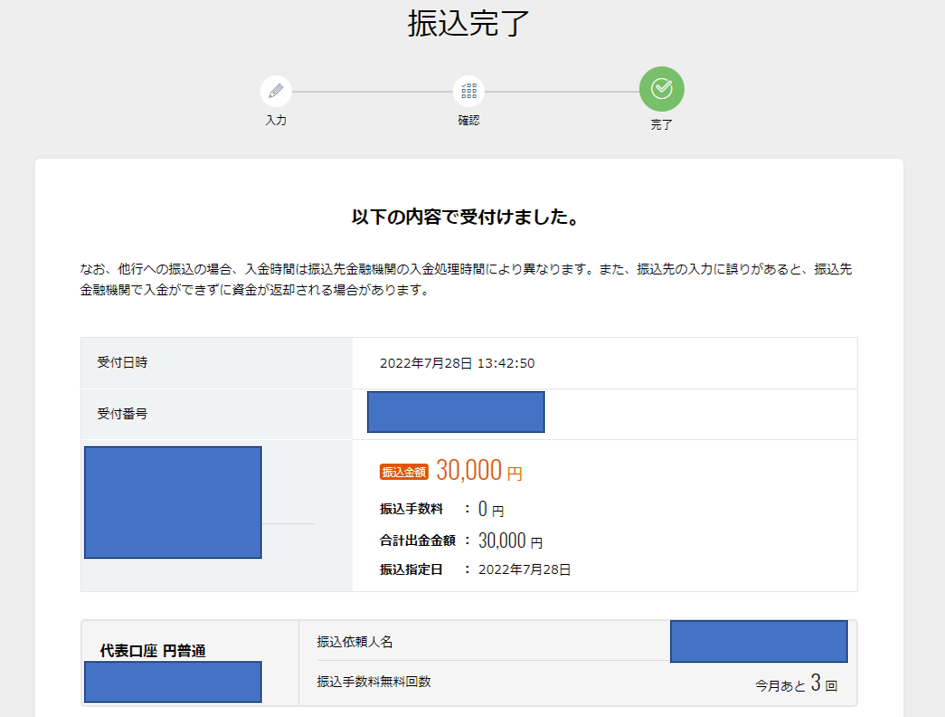Click the pencil icon for the 入力 step

[x=276, y=91]
